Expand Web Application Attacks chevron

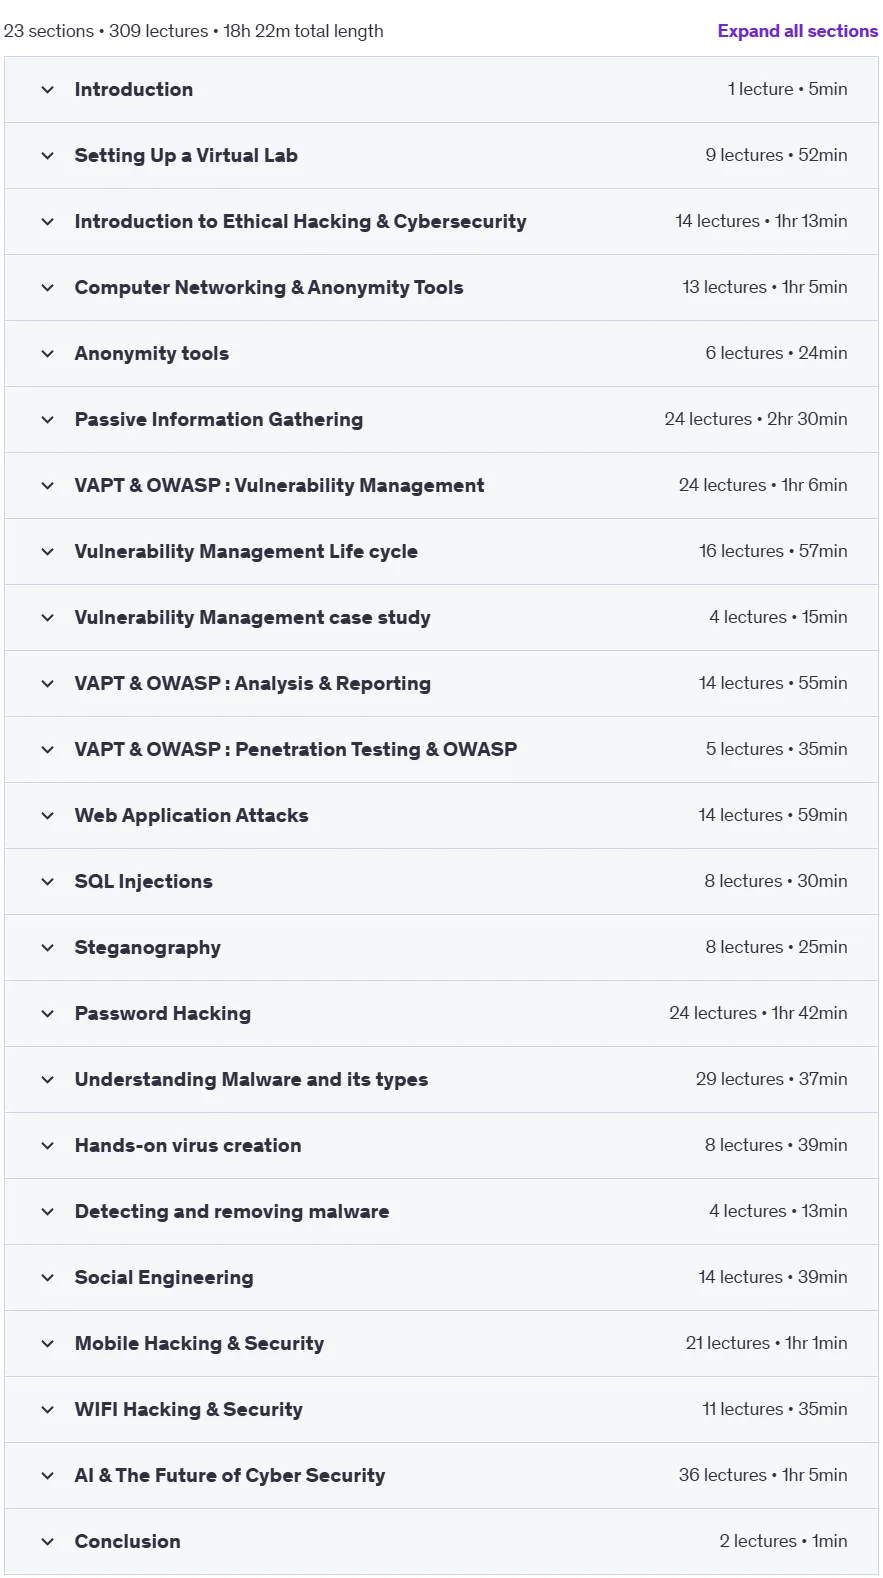pyautogui.click(x=47, y=816)
